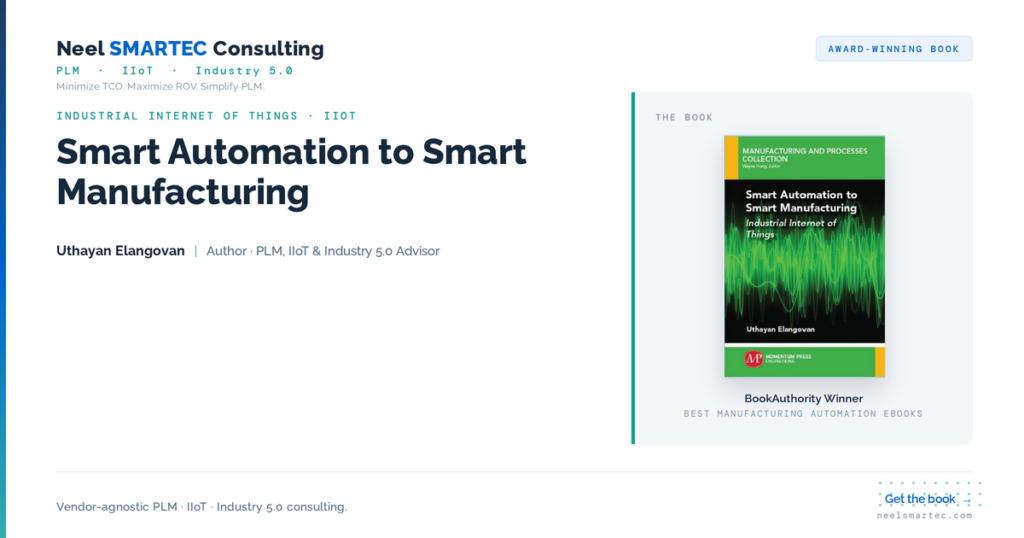Click the Author PLM, IIoT & Industry 5.0 Advisor text
The height and width of the screenshot is (538, 1024).
pyautogui.click(x=323, y=251)
